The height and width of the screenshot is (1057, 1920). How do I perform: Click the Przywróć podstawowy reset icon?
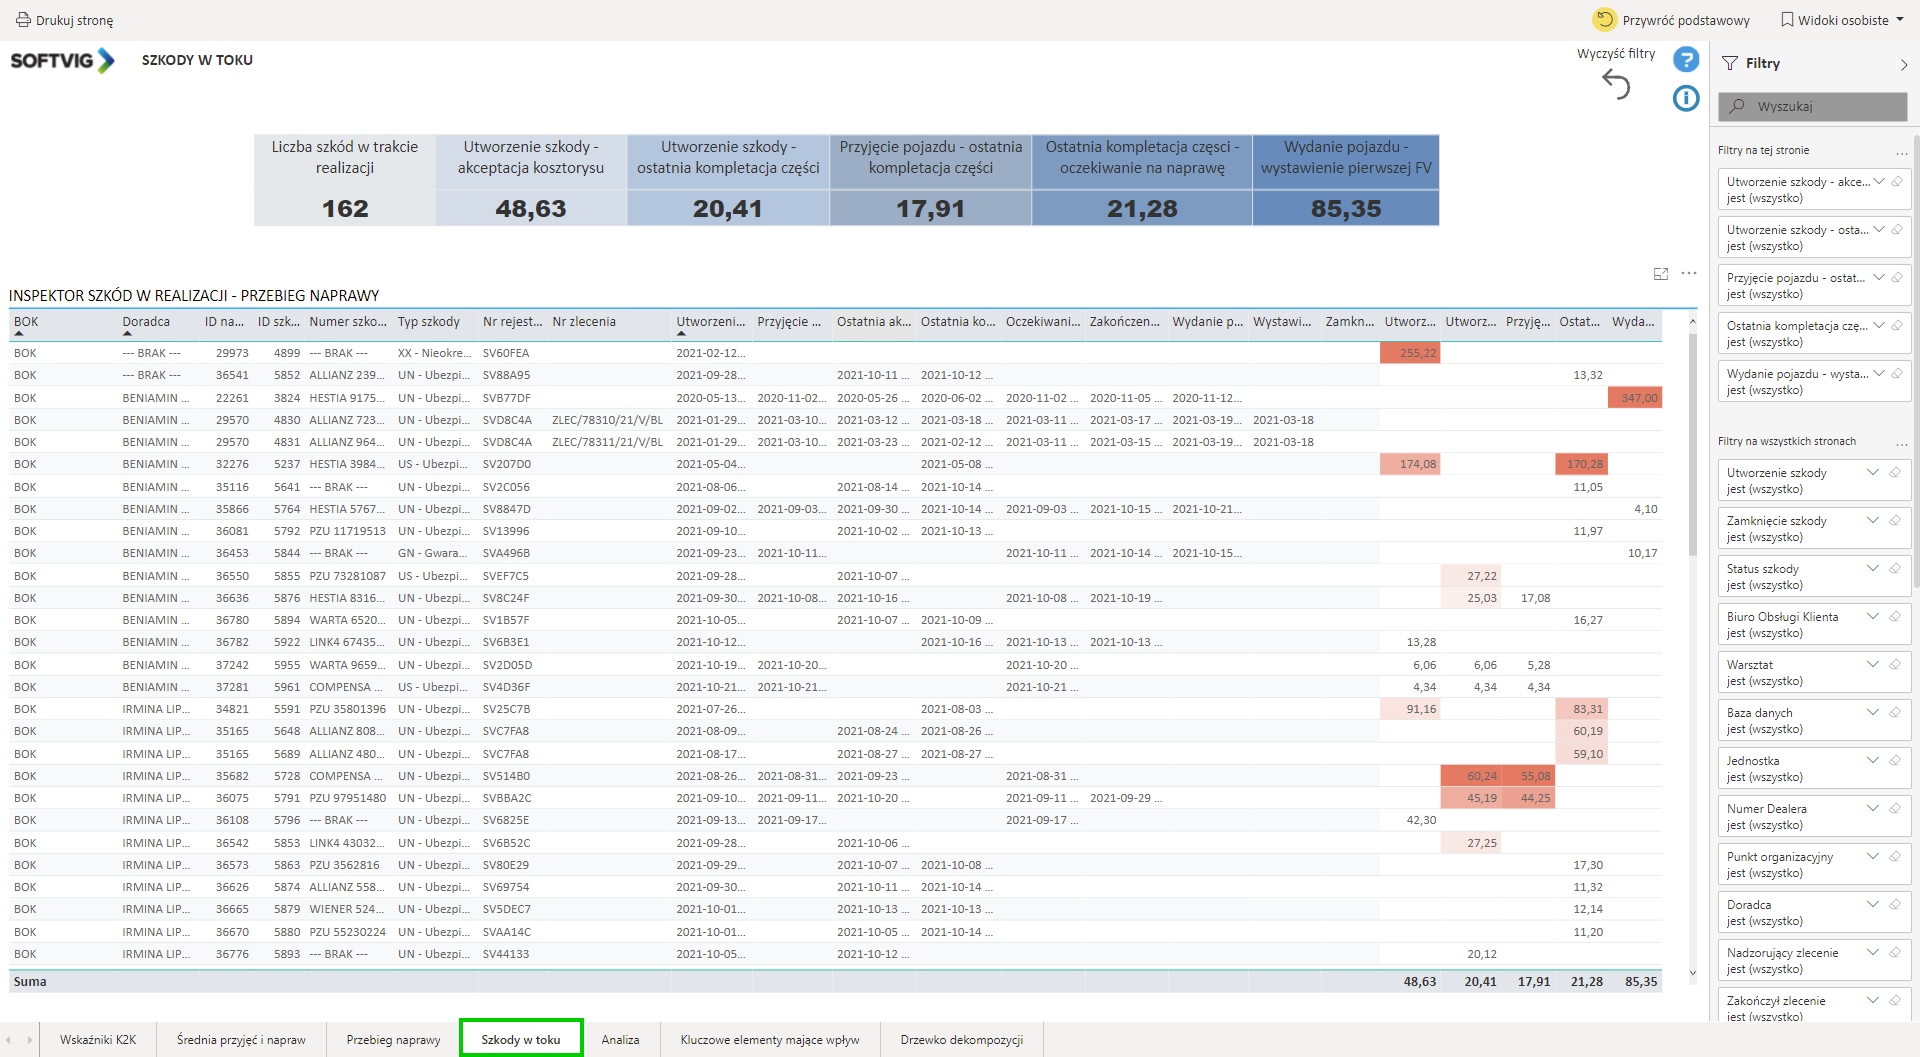1604,20
